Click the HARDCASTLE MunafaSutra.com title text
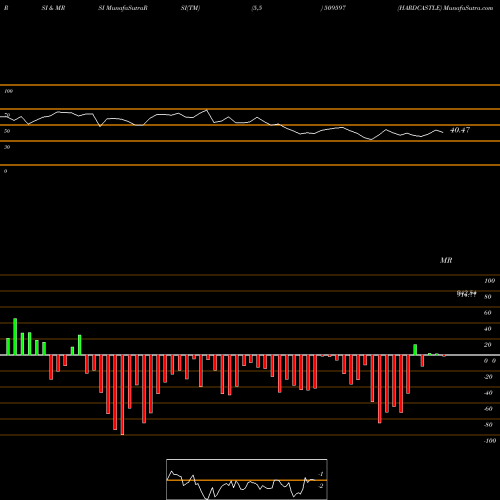500x500 pixels. coord(445,8)
